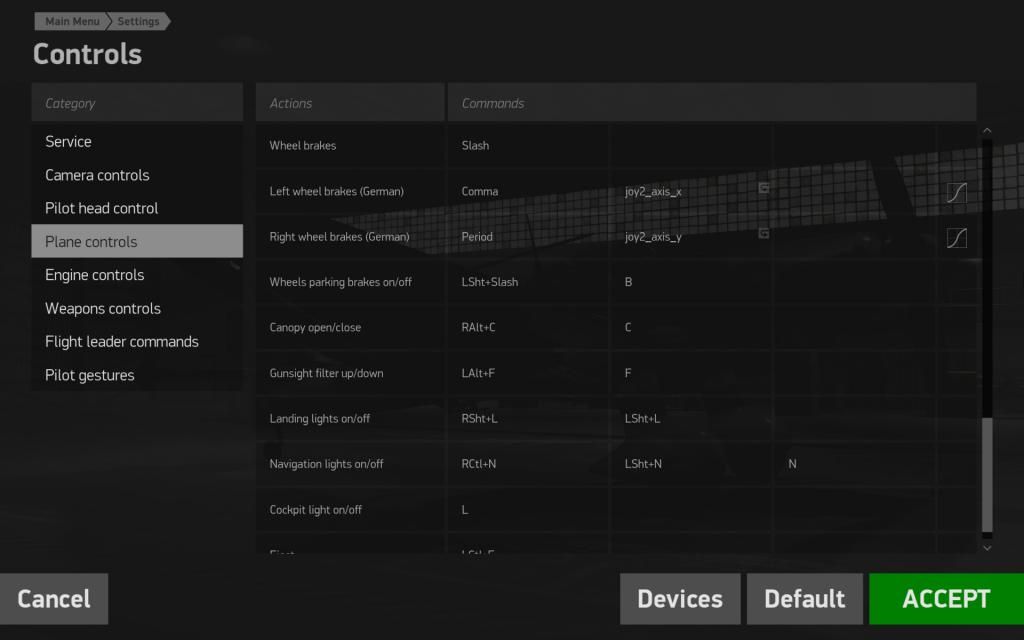Screen dimensions: 1024x640
Task: Open the response curve for Right wheel brakes
Action: pos(956,238)
